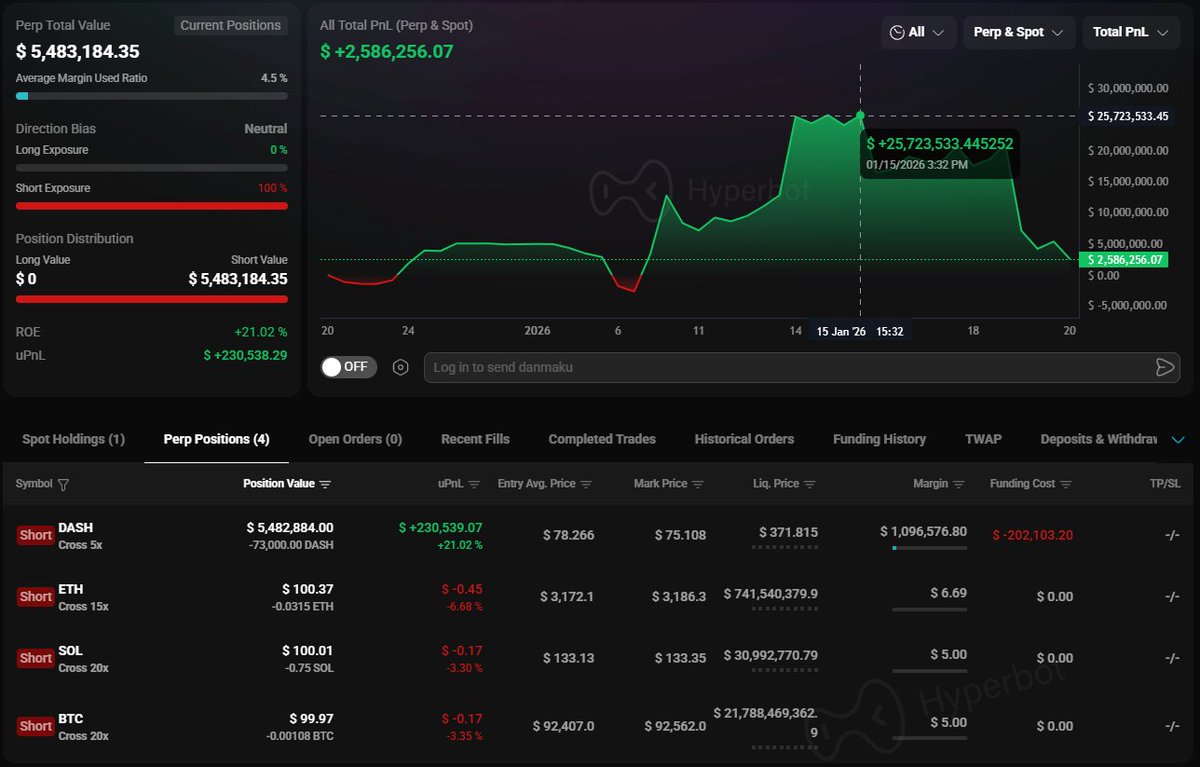Click the DASH short position row symbol
The height and width of the screenshot is (767, 1200).
point(75,527)
